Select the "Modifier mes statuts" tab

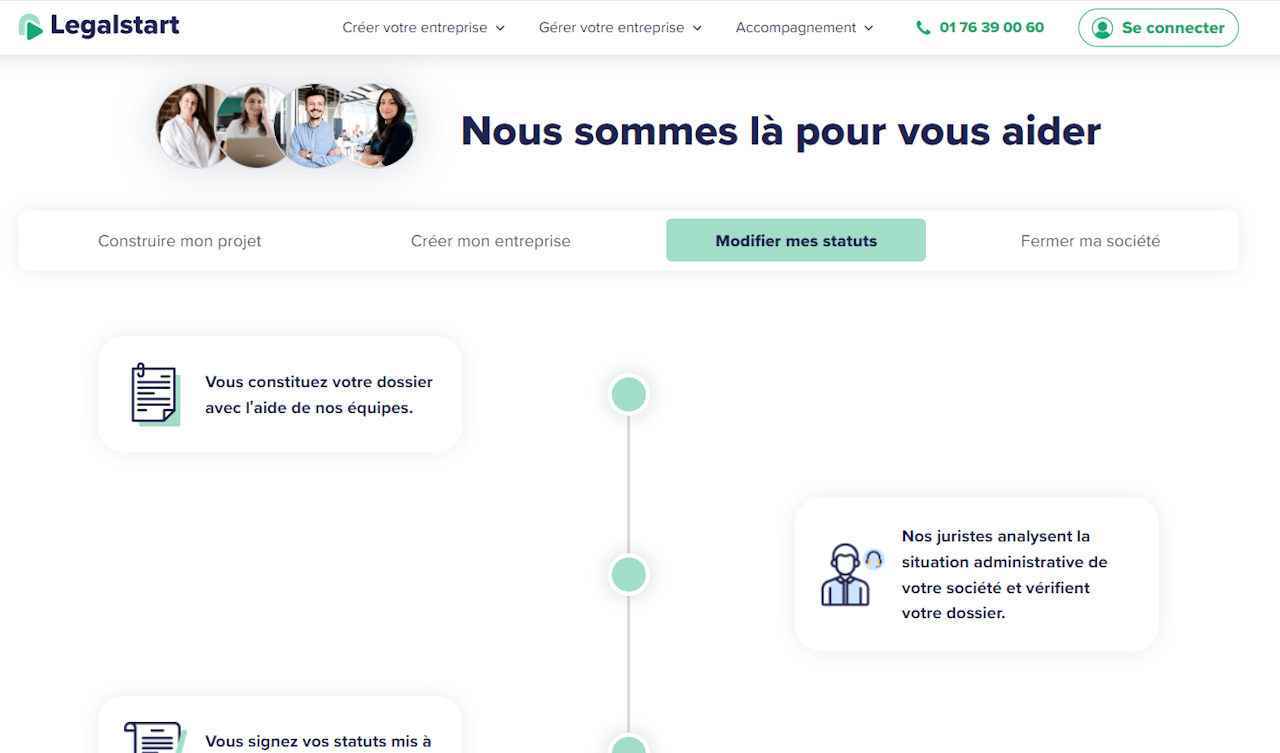click(796, 241)
